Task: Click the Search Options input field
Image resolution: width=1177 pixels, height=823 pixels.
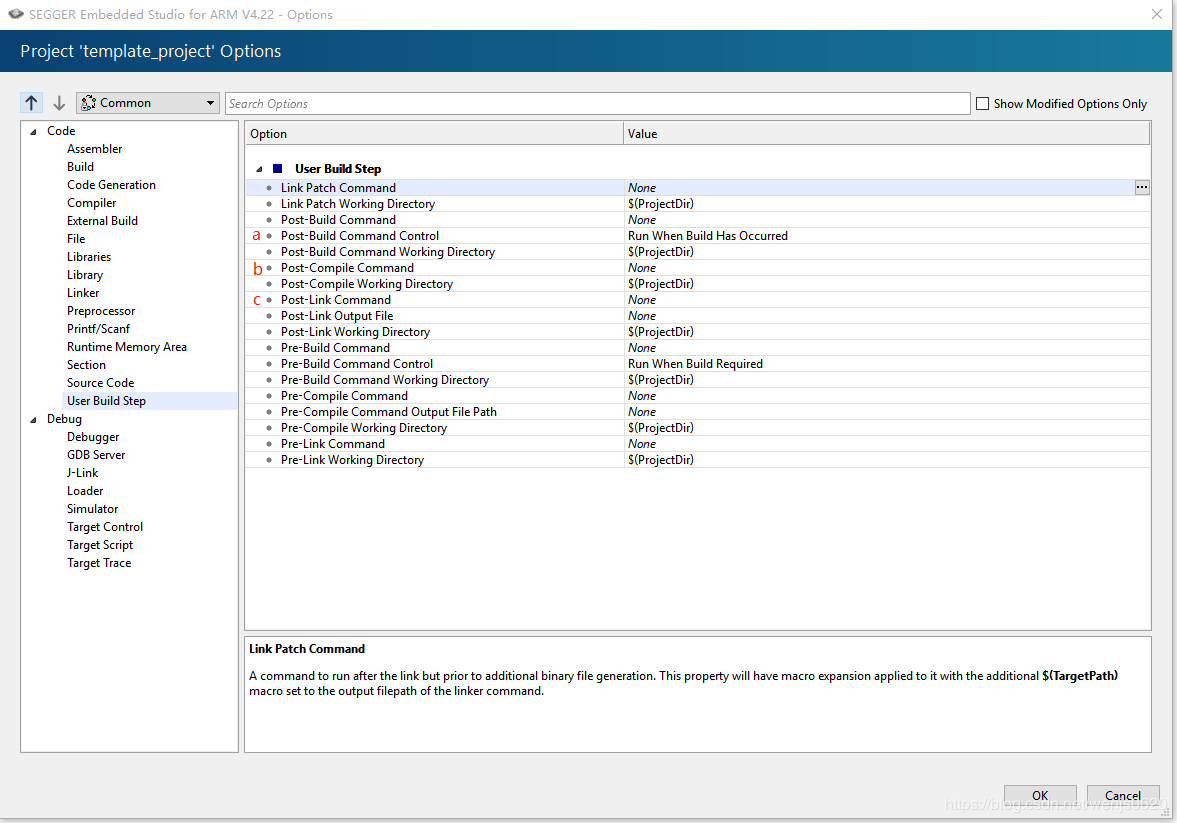Action: click(x=597, y=103)
